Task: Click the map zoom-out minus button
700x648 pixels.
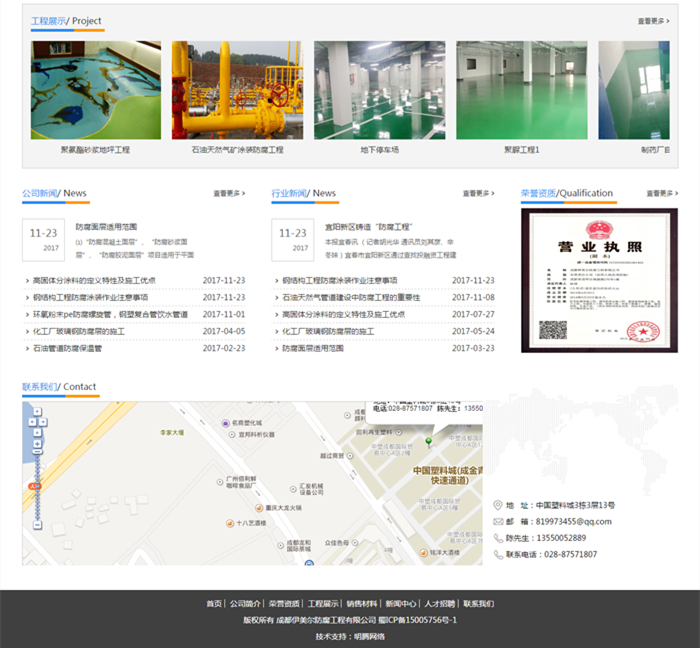Action: pos(37,524)
